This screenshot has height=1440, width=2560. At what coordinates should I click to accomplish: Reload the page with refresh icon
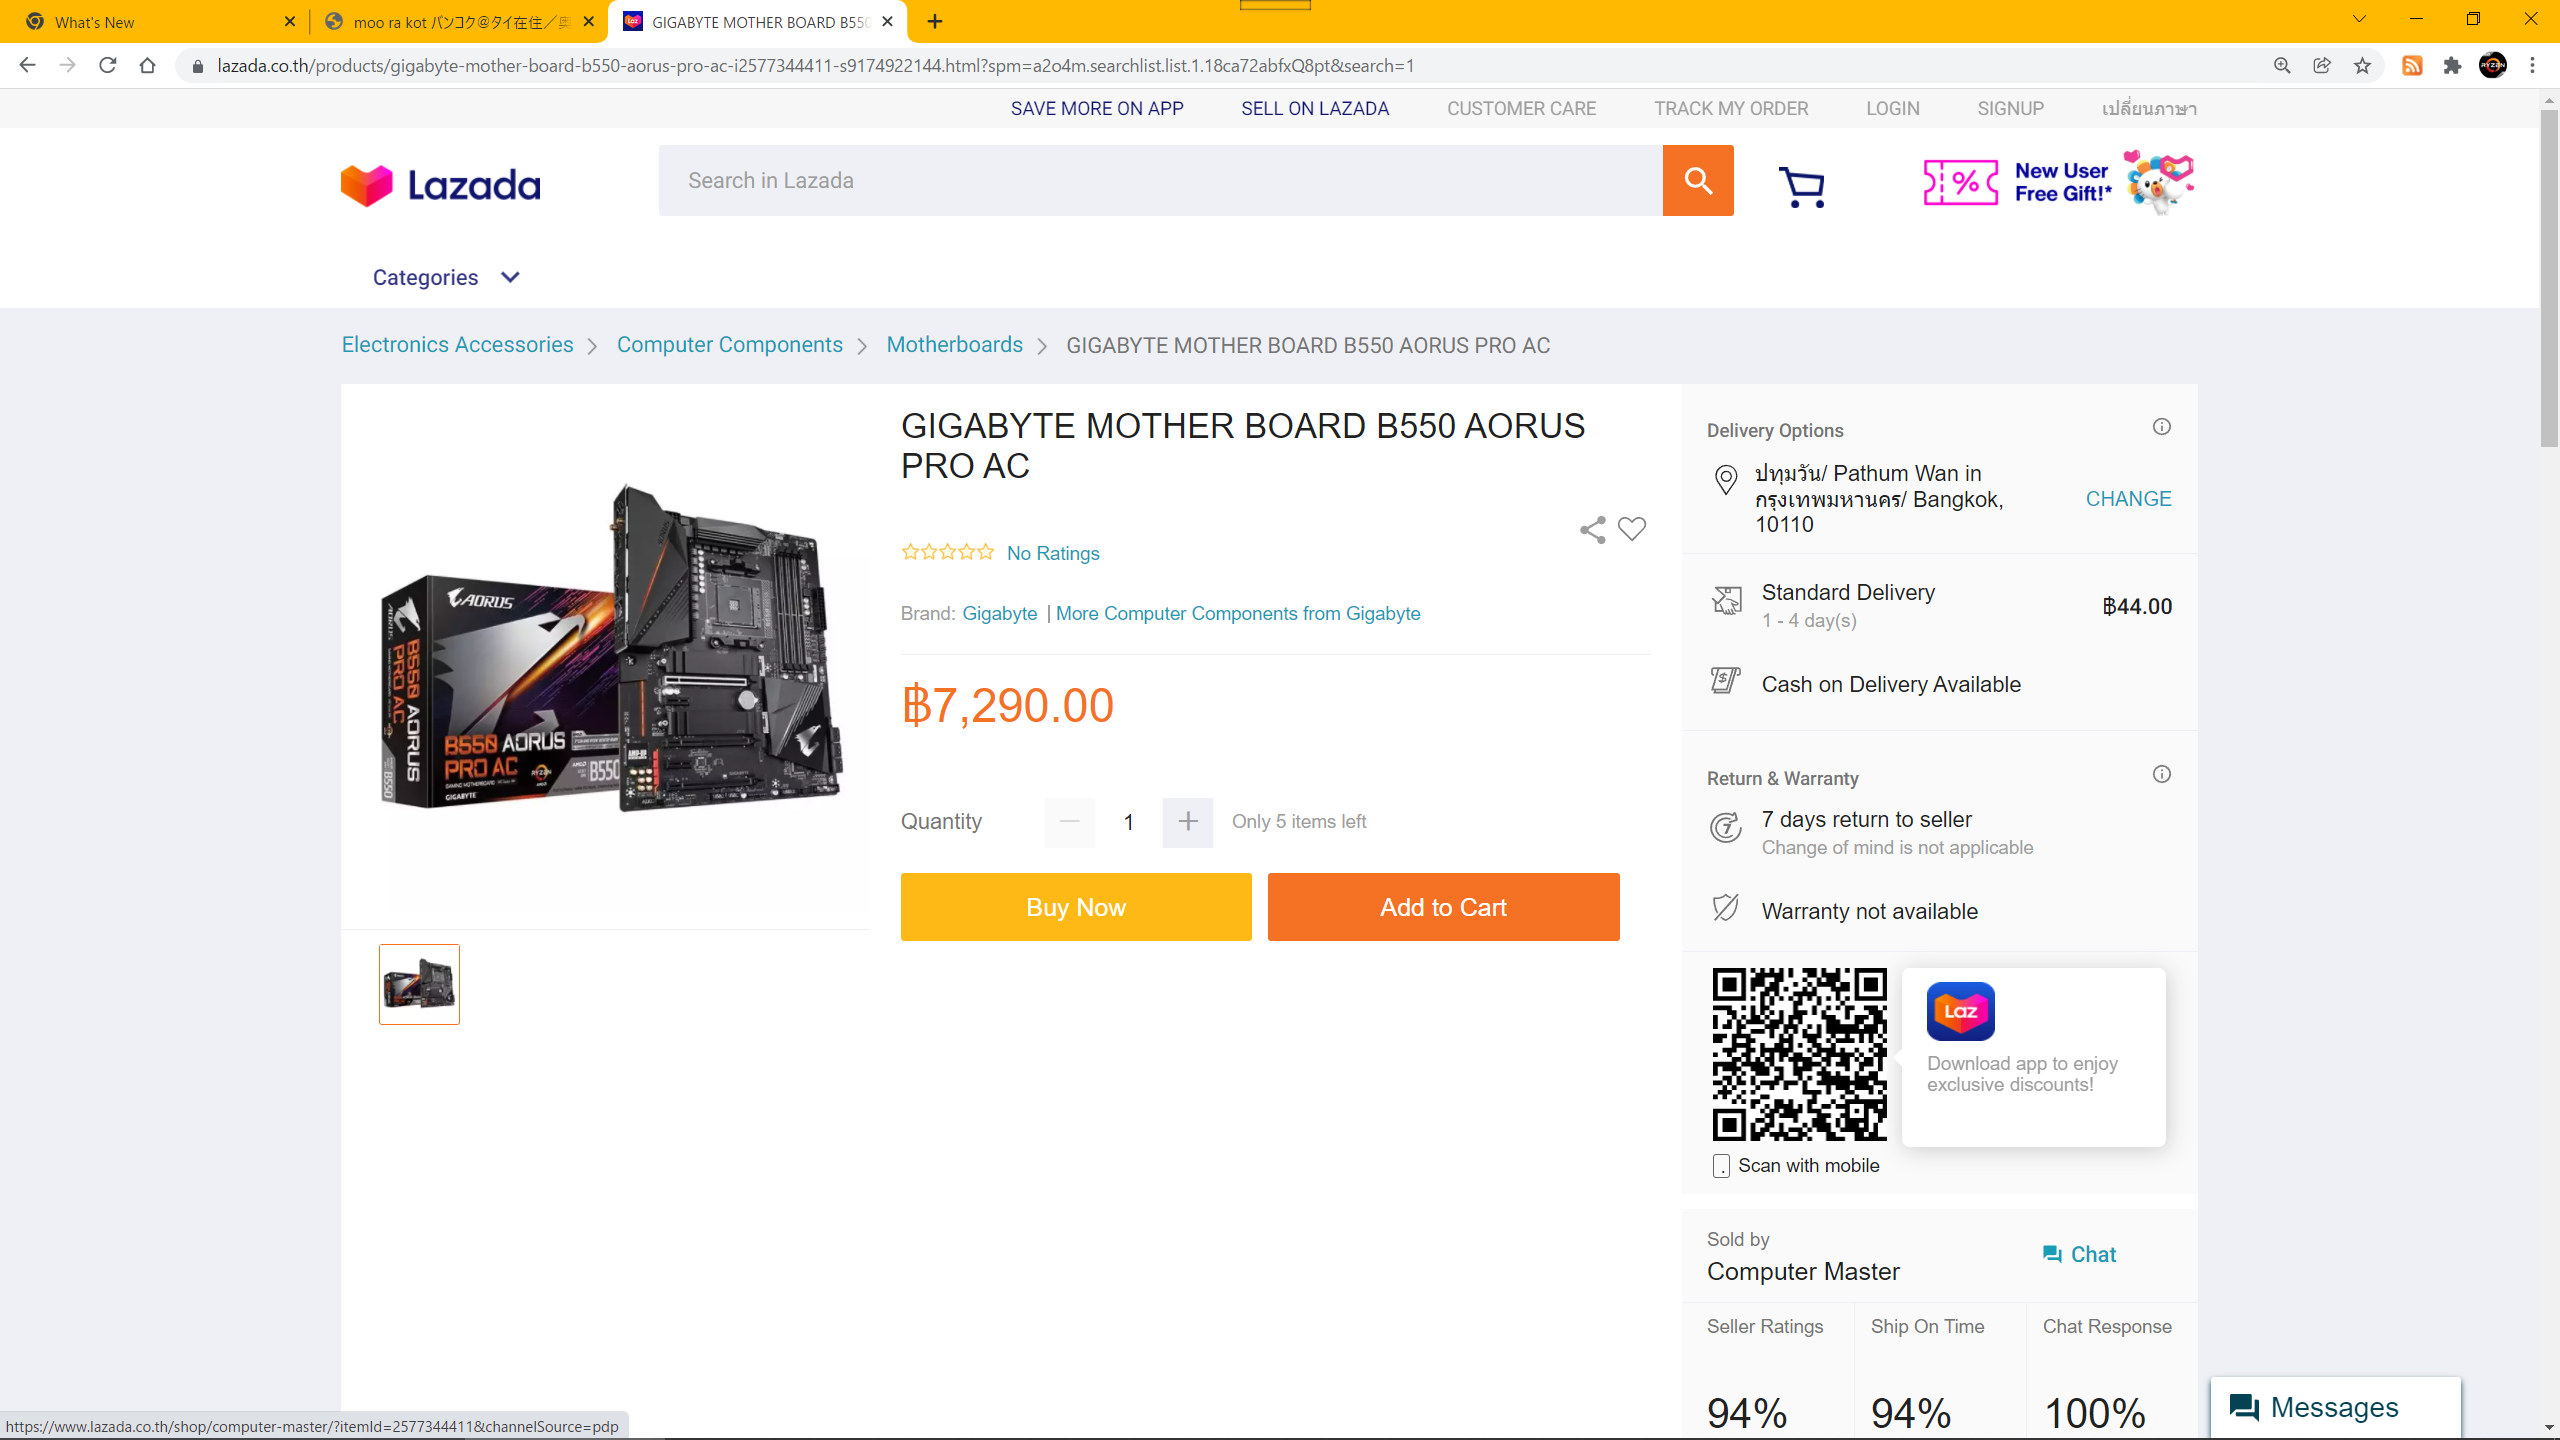tap(107, 66)
